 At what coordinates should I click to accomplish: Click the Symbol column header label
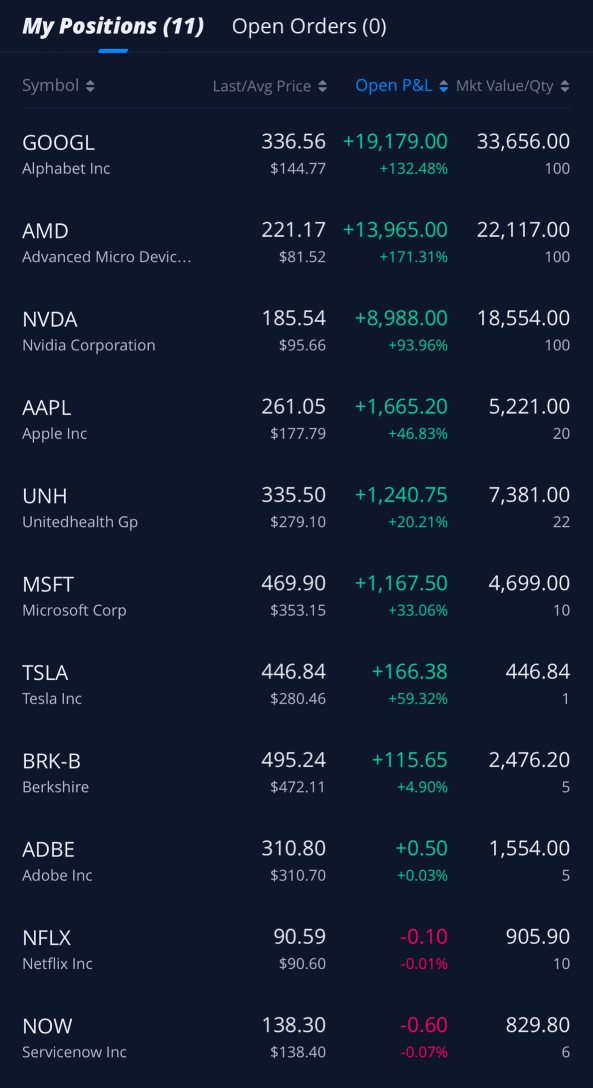click(x=51, y=86)
